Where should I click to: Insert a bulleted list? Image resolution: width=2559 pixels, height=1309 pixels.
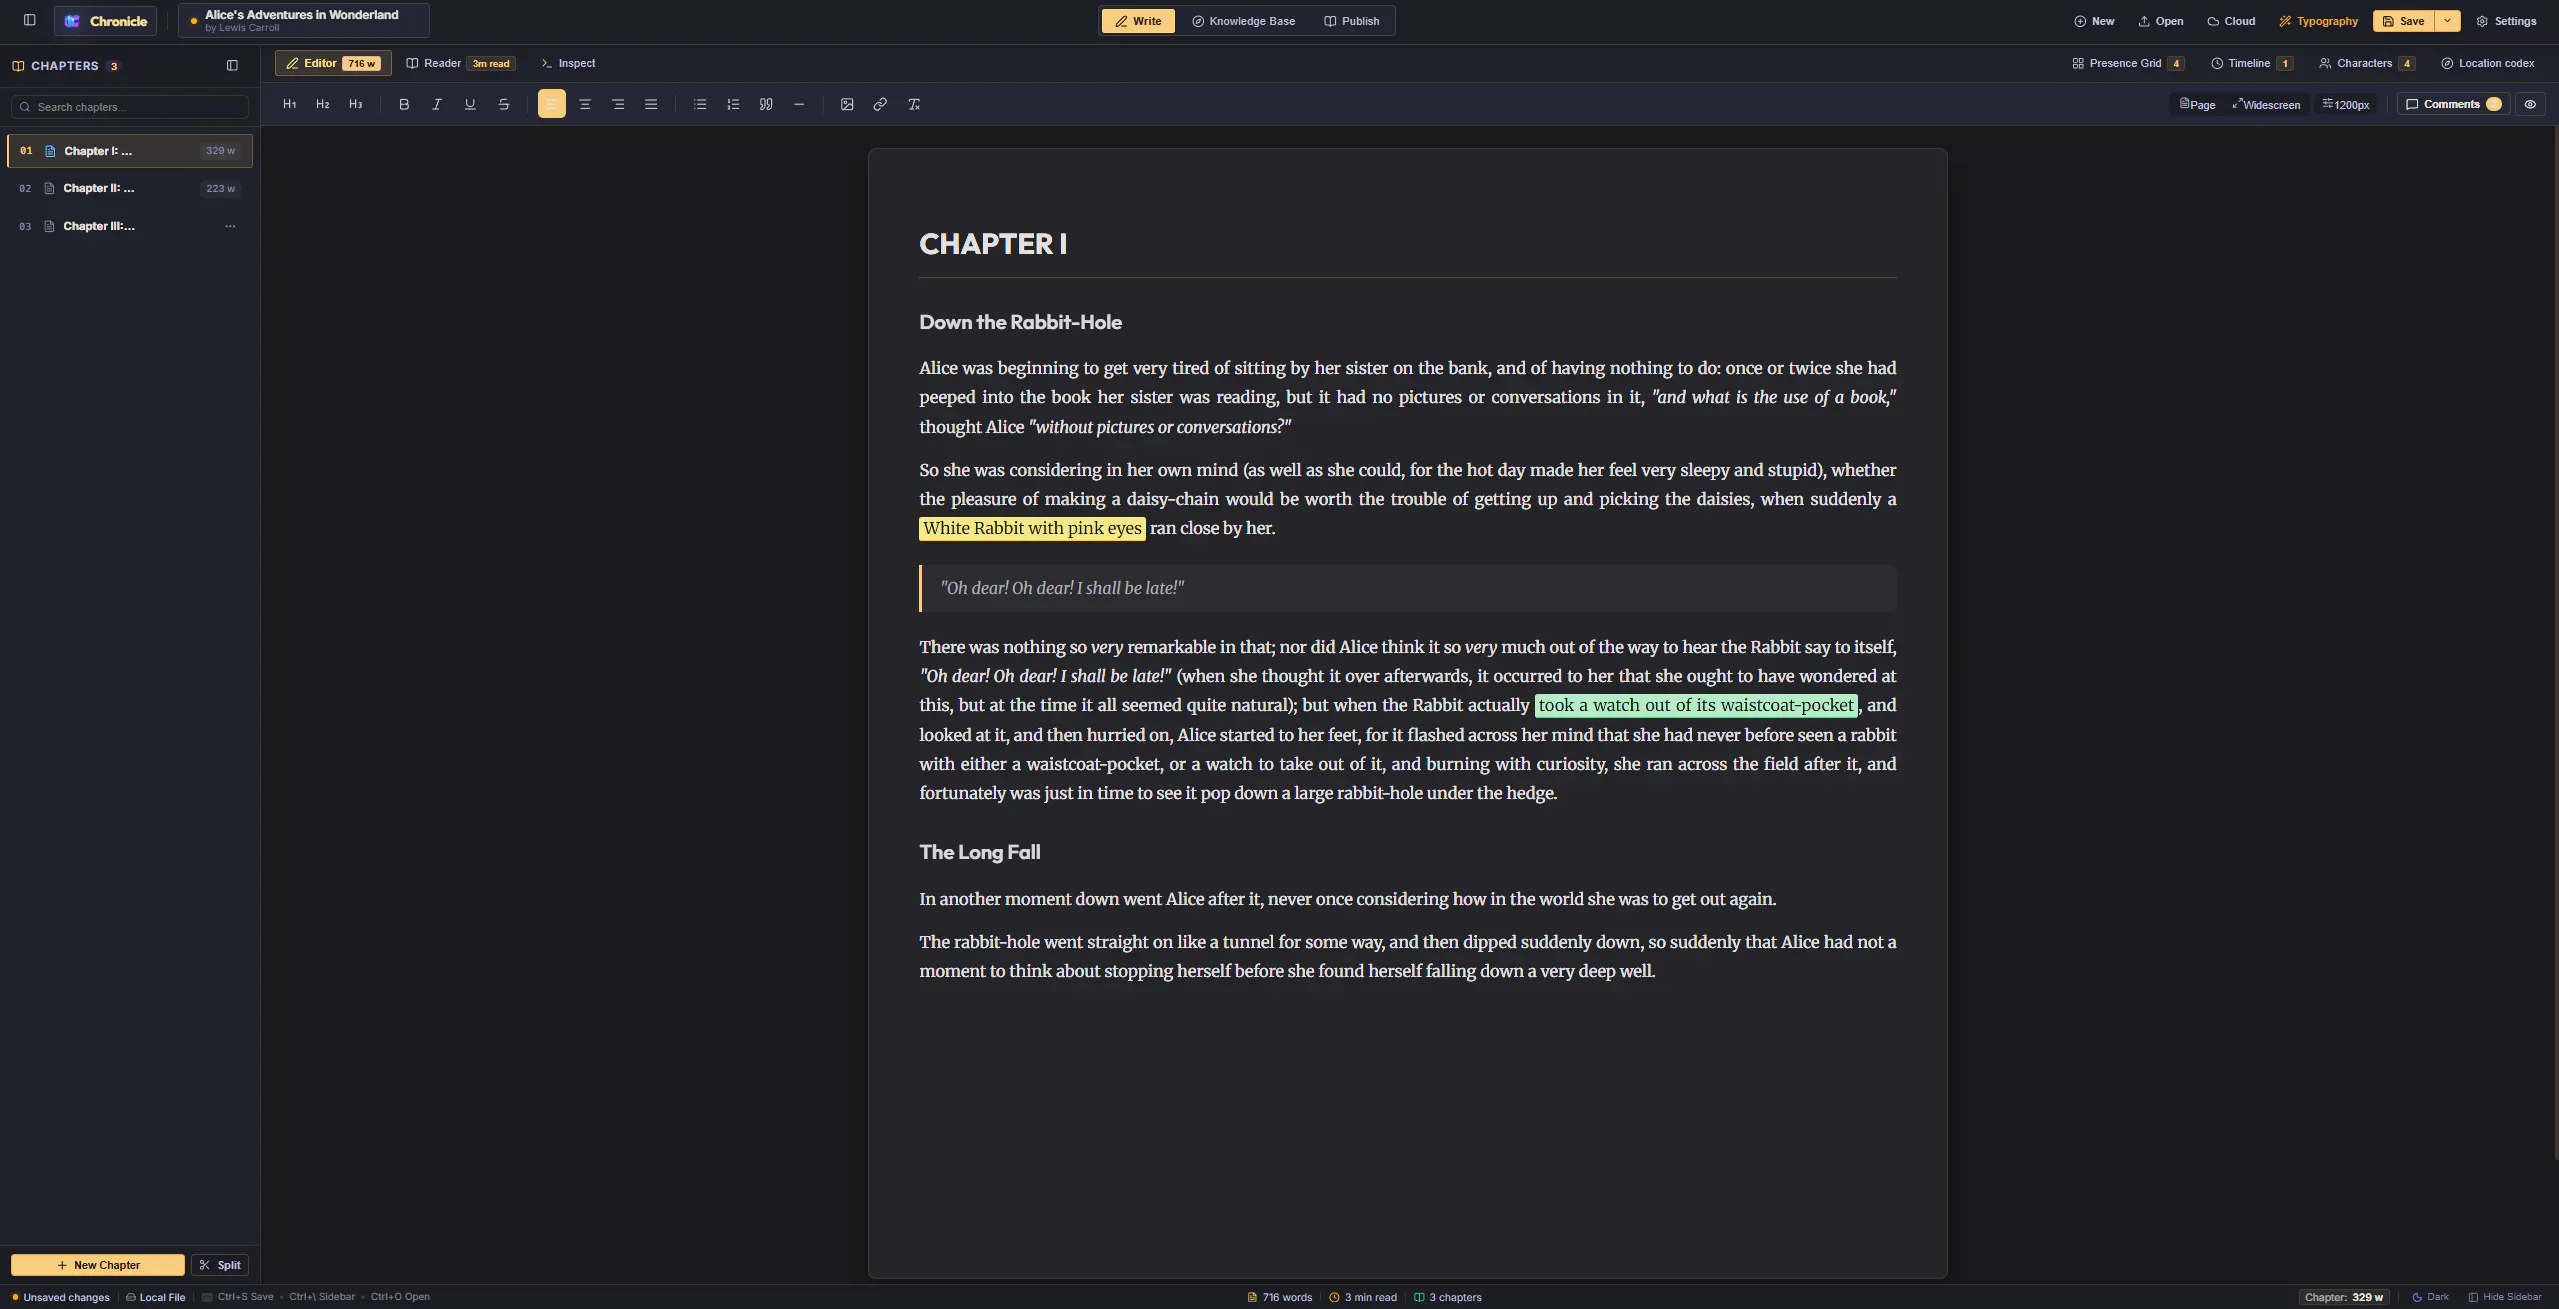tap(700, 104)
